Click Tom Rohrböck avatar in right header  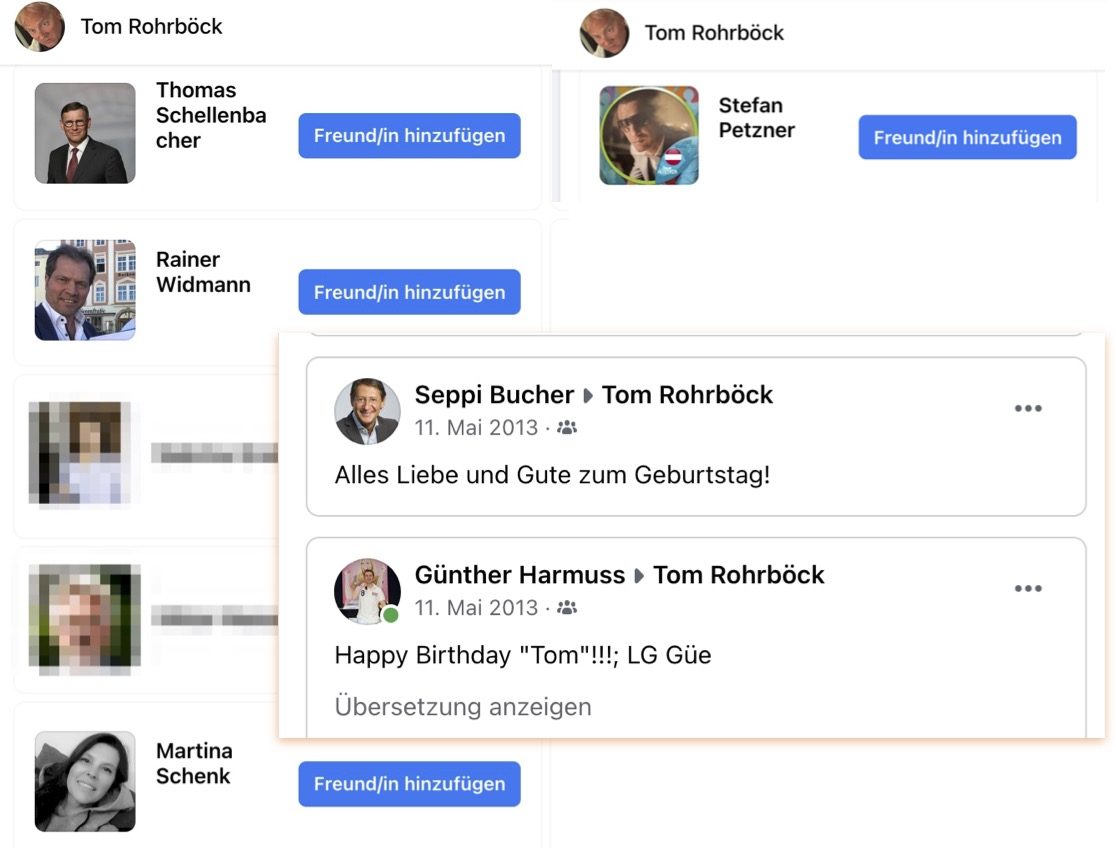click(x=604, y=33)
